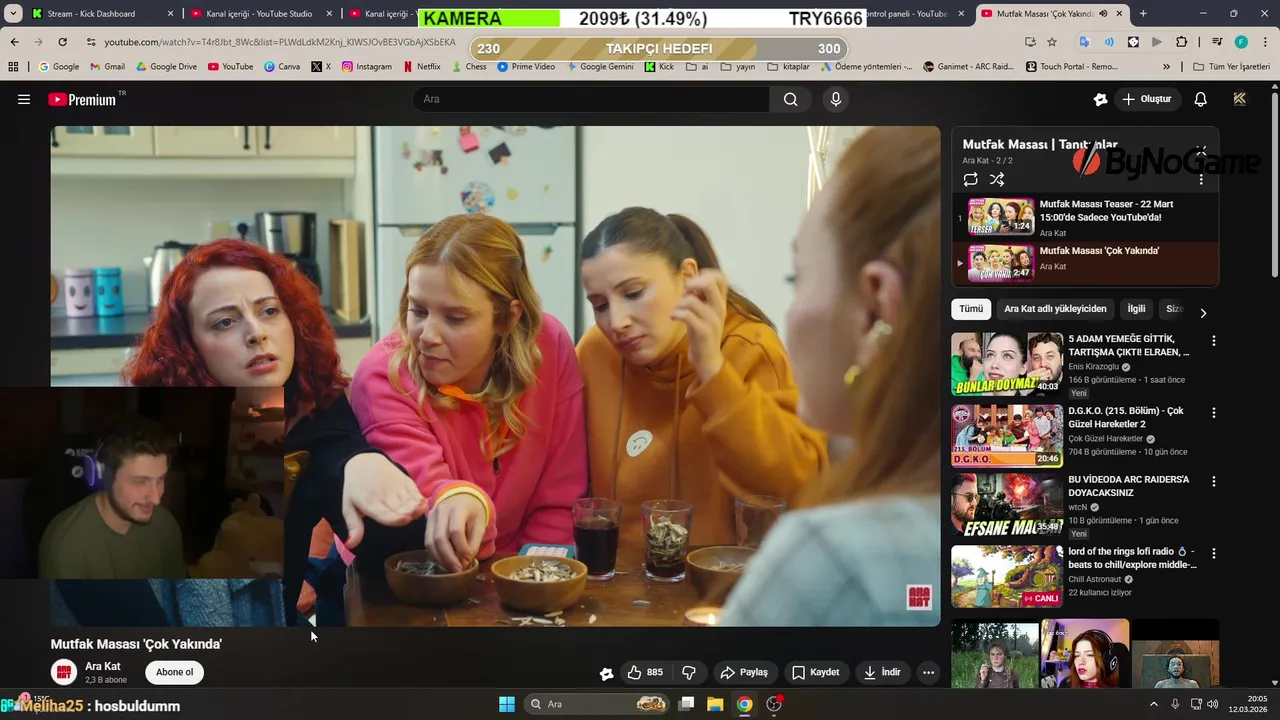Open YouTube notifications bell
The height and width of the screenshot is (720, 1280).
point(1201,99)
